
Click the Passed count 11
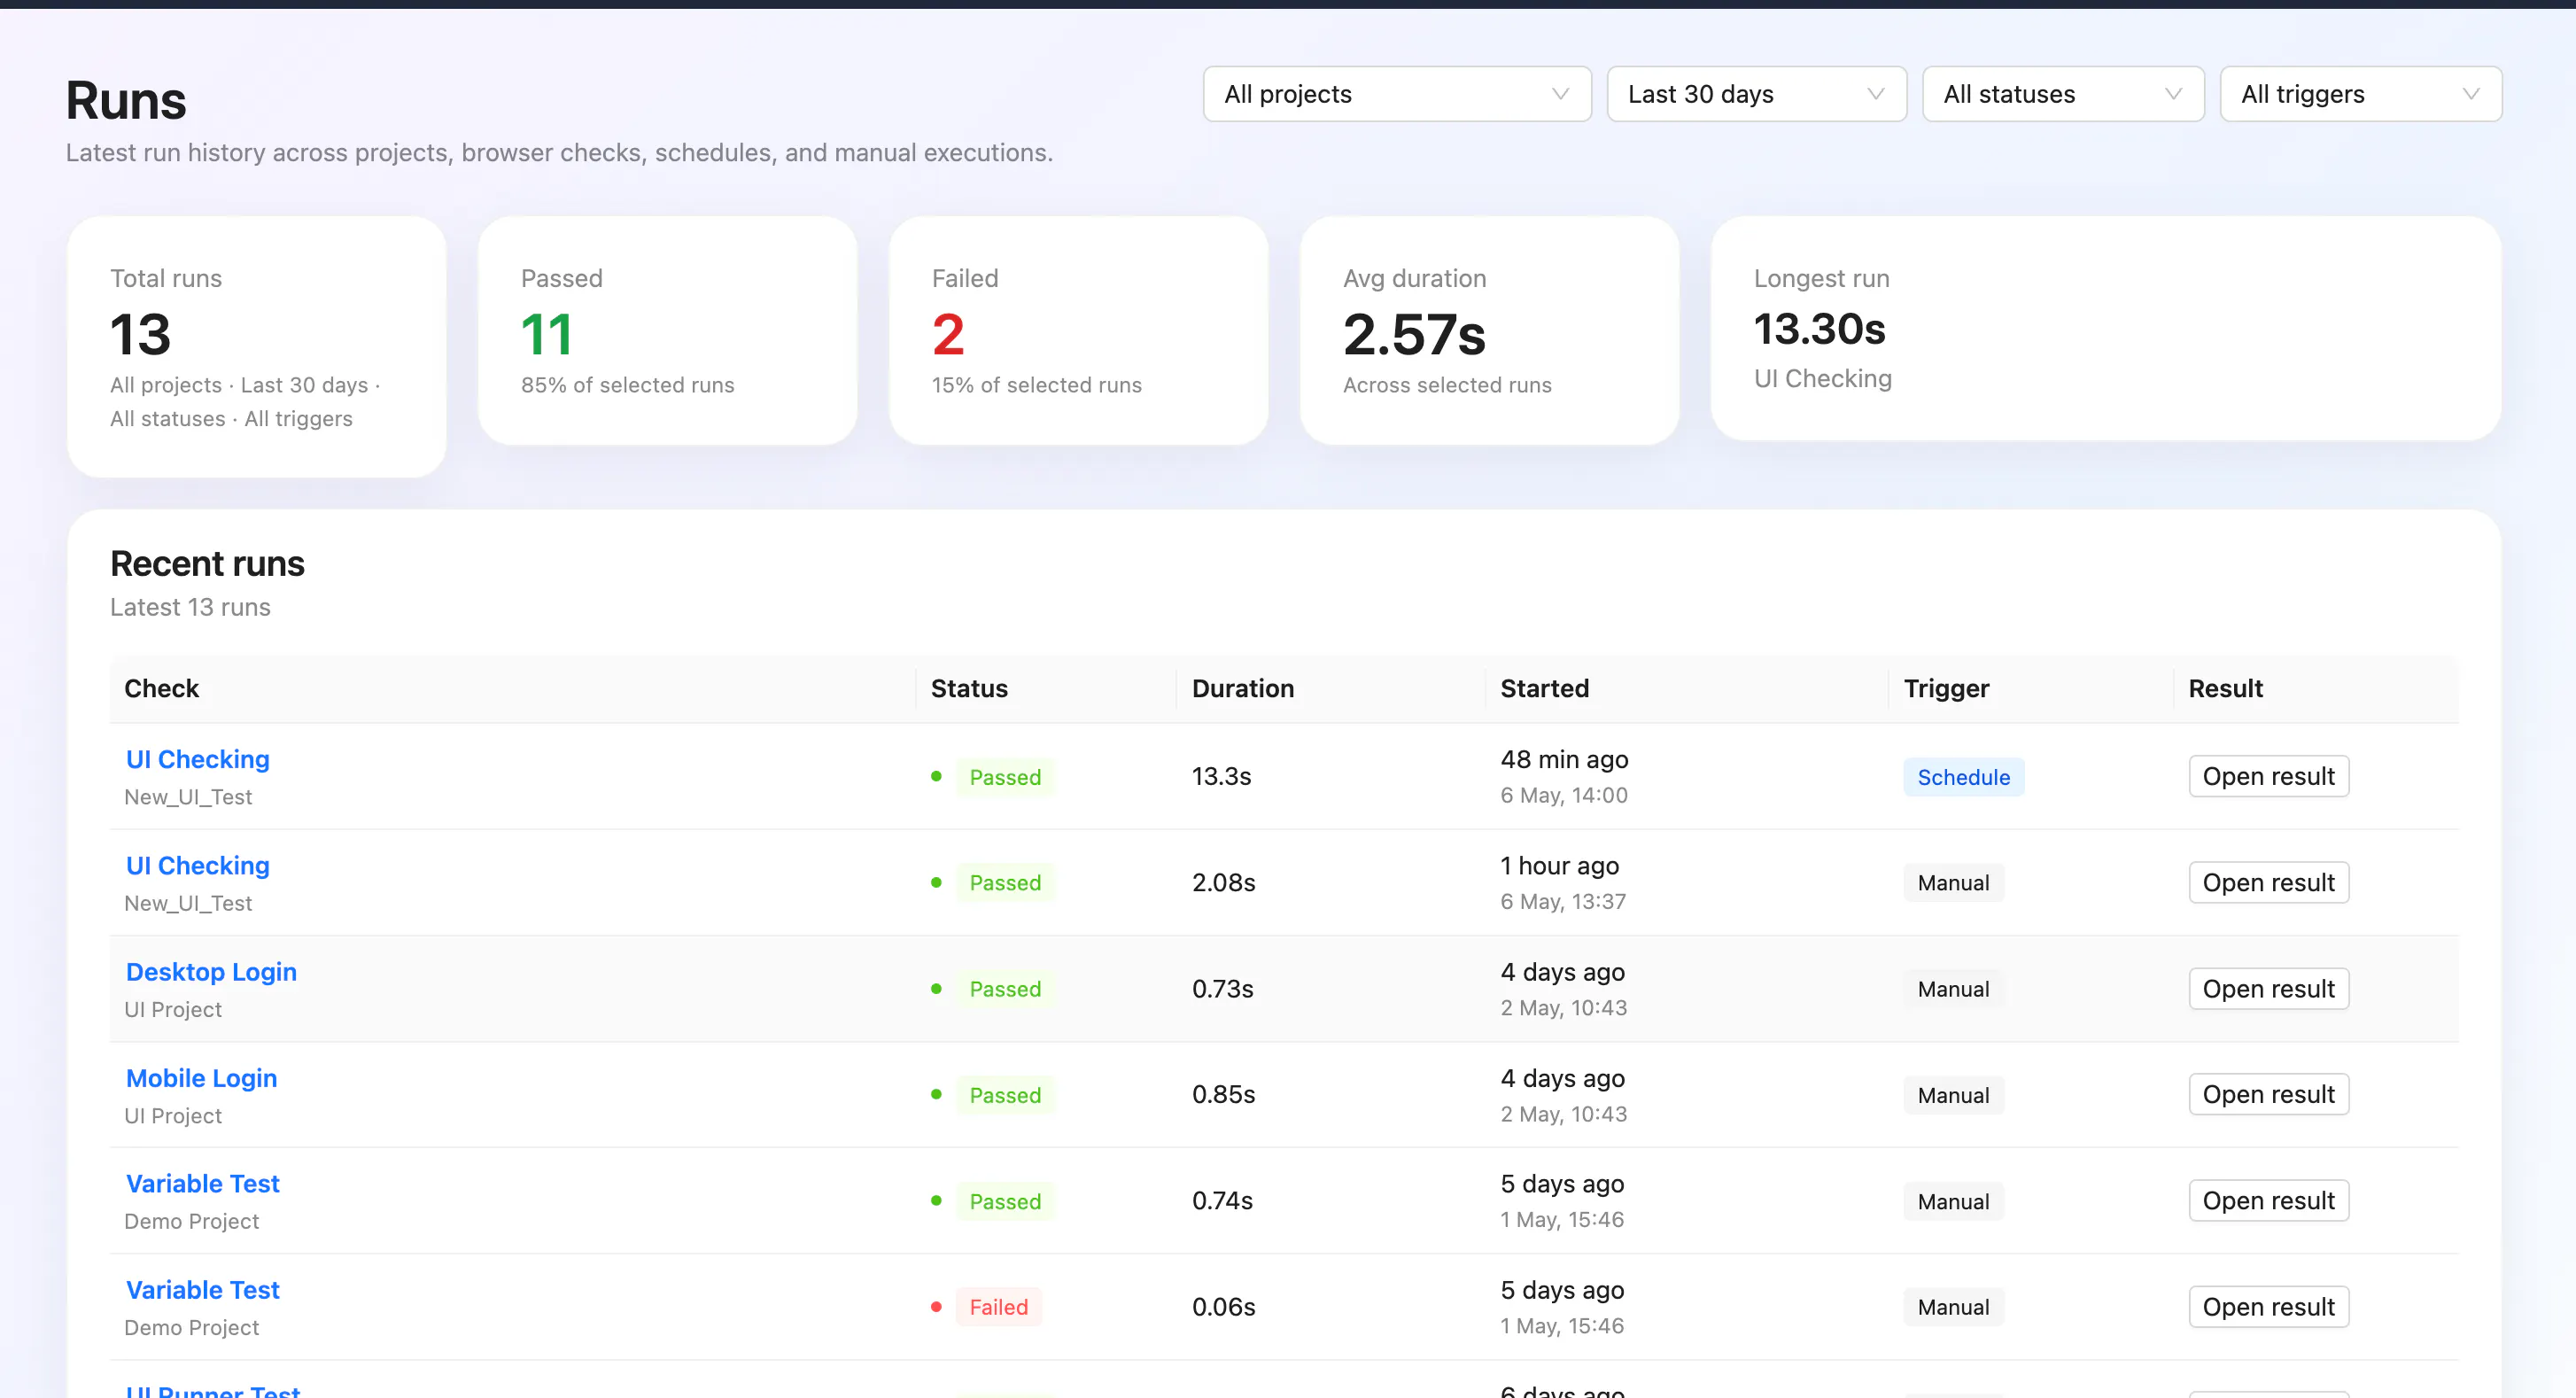546,334
